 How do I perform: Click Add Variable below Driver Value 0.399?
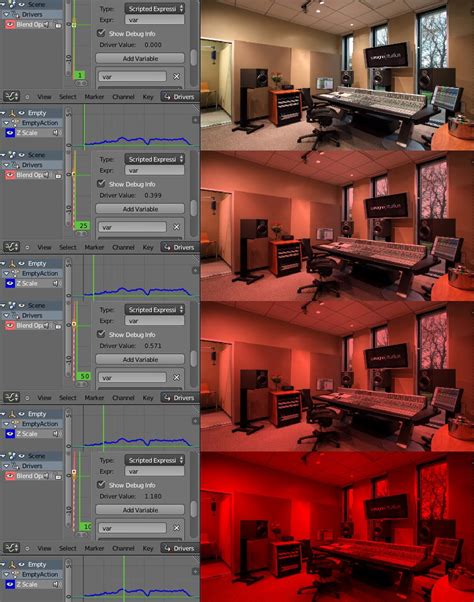click(140, 209)
